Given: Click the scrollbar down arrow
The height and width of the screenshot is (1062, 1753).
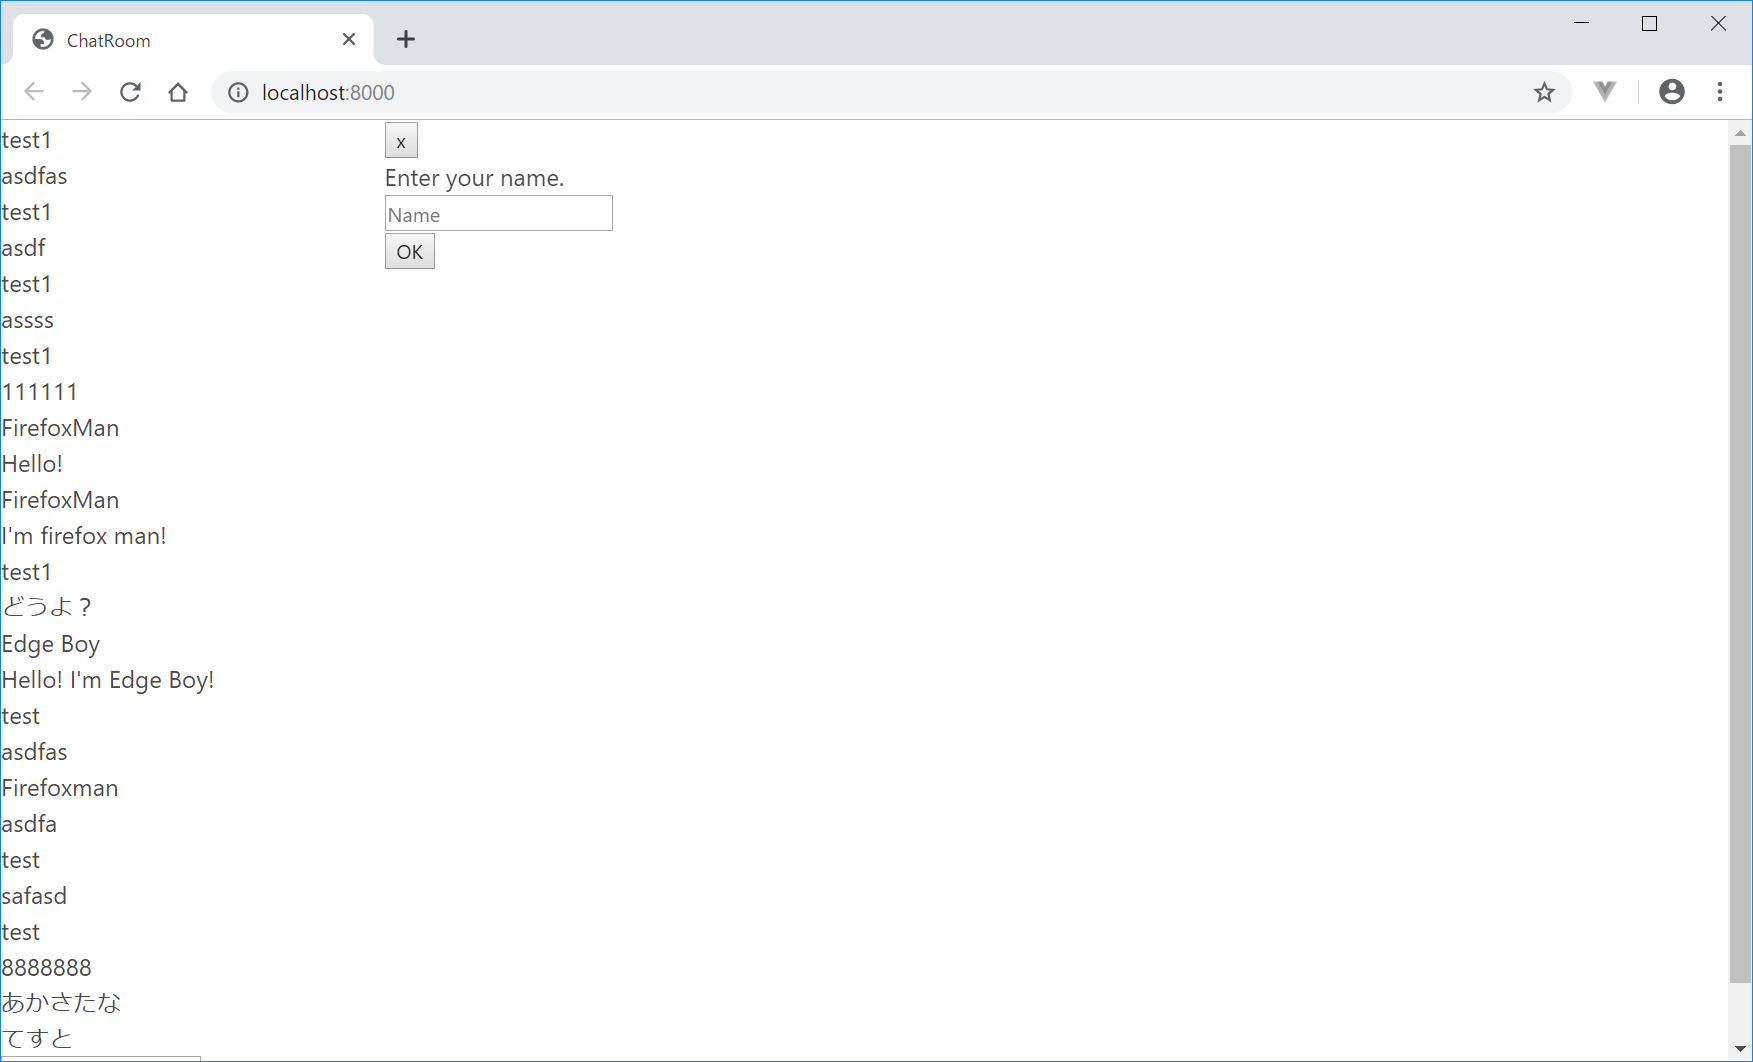Looking at the screenshot, I should point(1740,1049).
